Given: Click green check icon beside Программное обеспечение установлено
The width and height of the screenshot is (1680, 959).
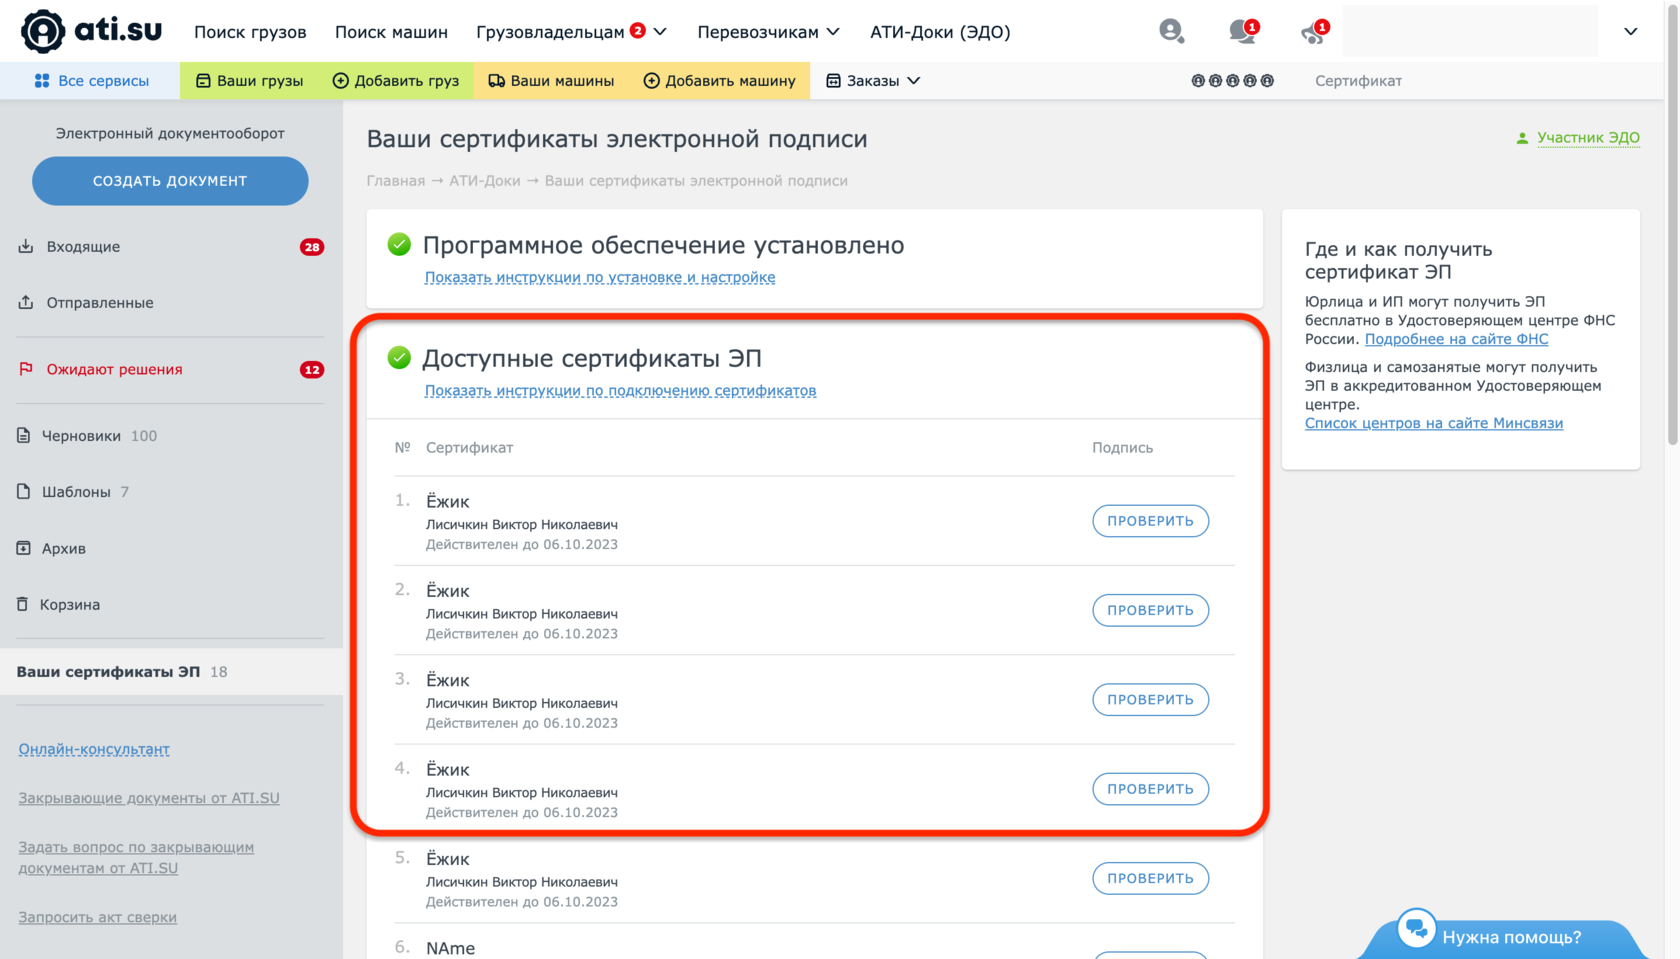Looking at the screenshot, I should pos(399,245).
